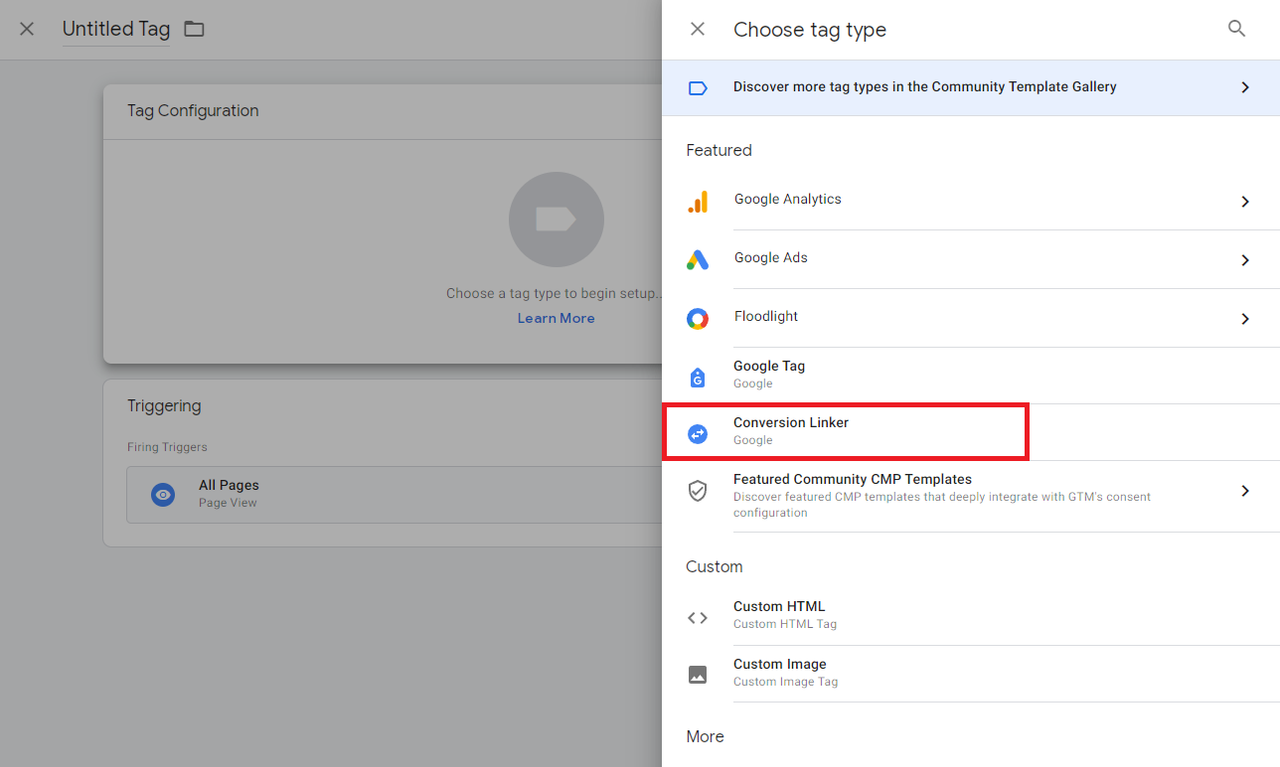Click the CMP shield checkmark icon

pos(698,491)
